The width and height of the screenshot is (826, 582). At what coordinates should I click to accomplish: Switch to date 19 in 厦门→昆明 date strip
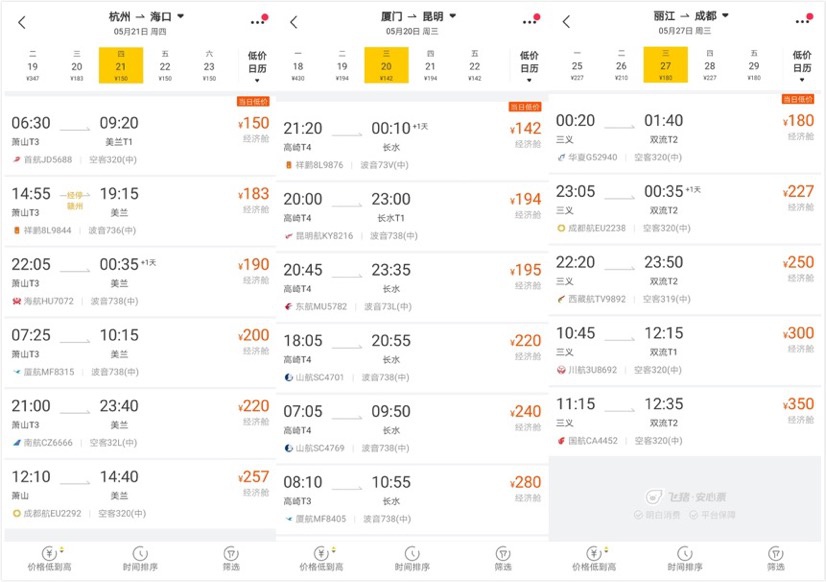click(342, 66)
